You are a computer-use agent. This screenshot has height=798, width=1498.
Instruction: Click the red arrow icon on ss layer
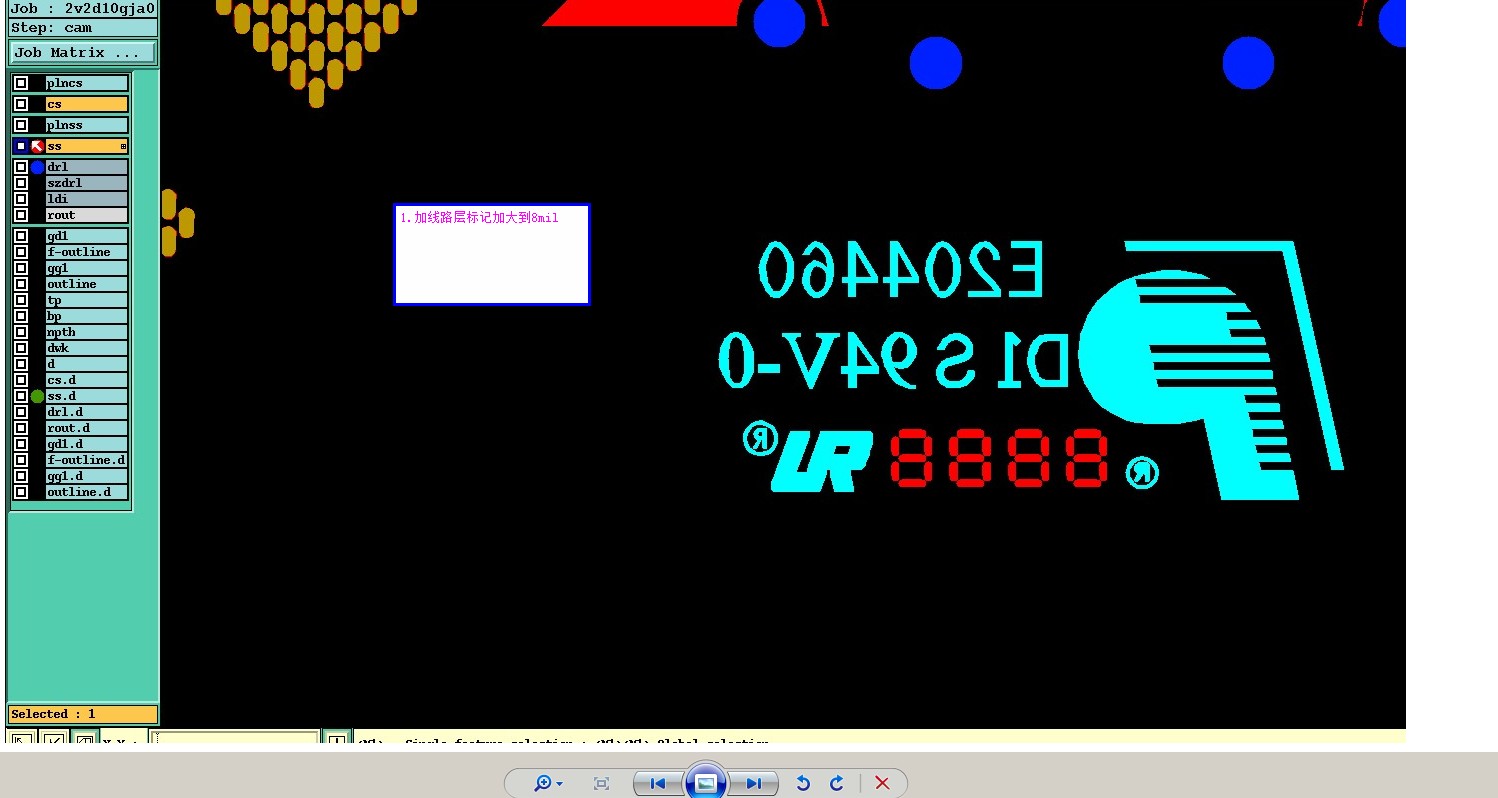click(37, 146)
